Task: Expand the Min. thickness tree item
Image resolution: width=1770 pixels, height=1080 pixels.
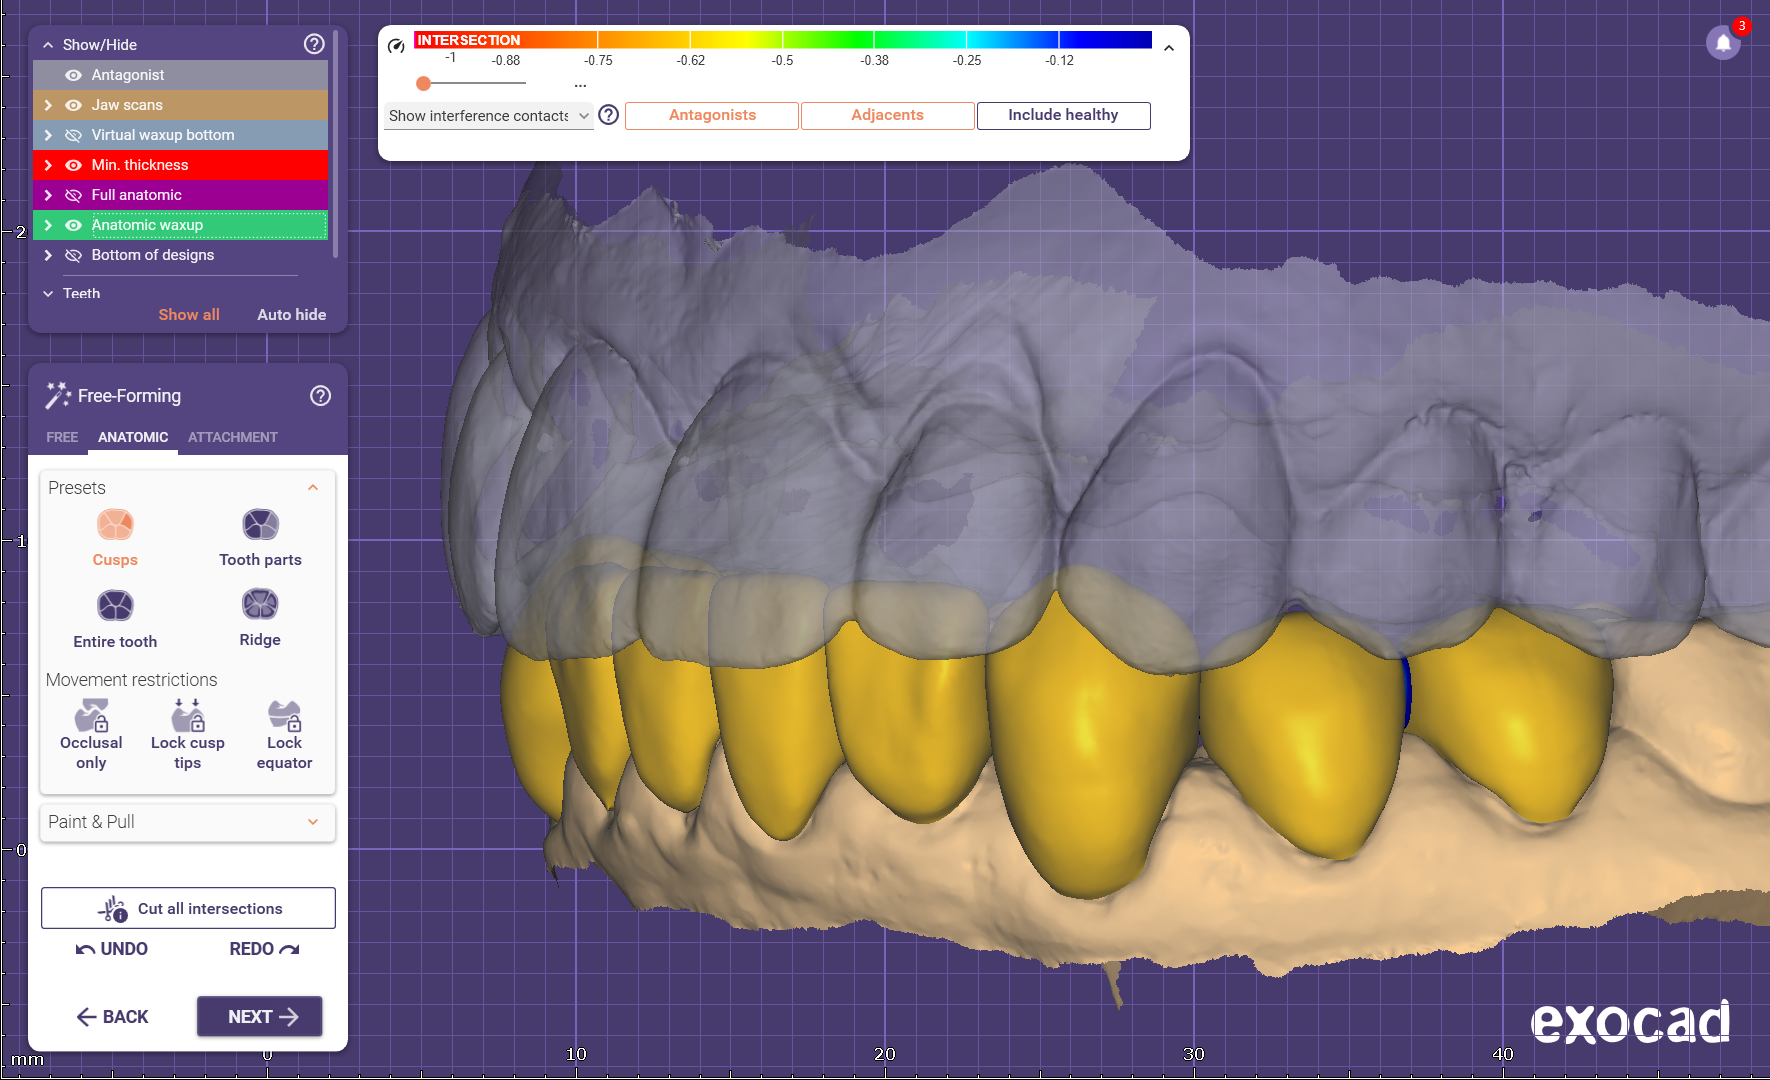Action: tap(48, 165)
